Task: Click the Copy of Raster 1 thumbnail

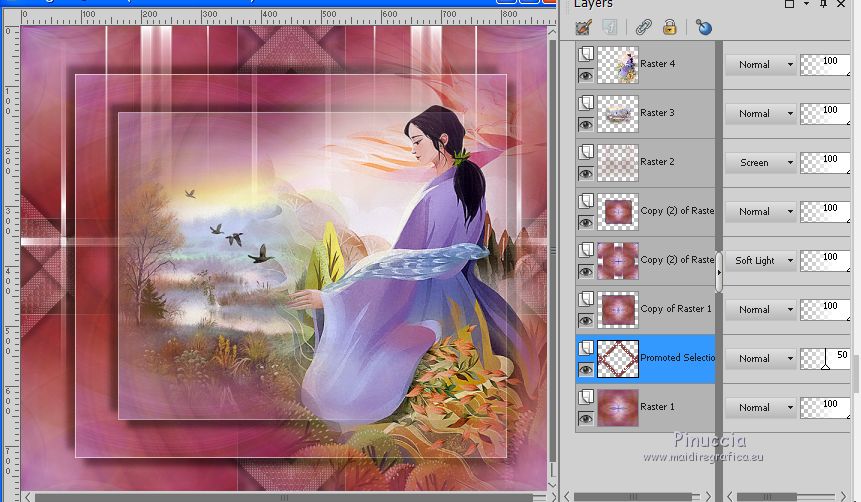Action: coord(618,310)
